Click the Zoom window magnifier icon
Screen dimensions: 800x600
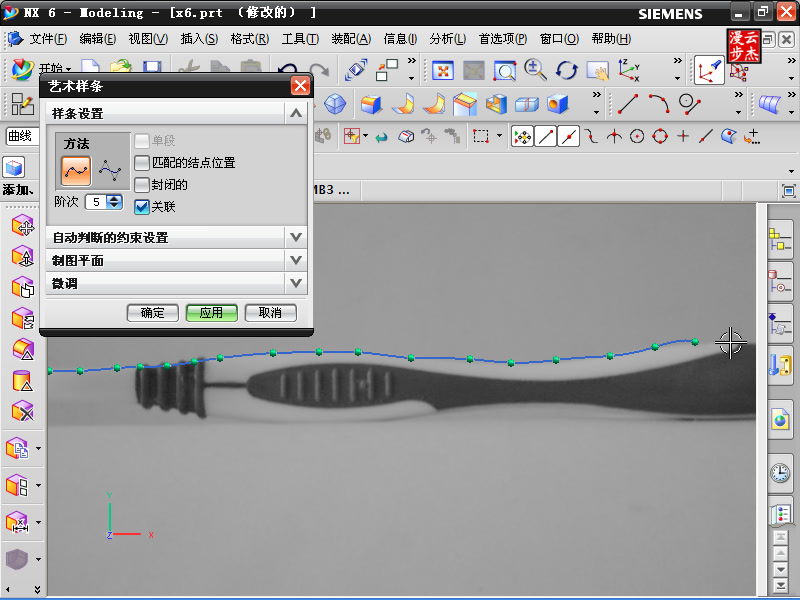[505, 71]
